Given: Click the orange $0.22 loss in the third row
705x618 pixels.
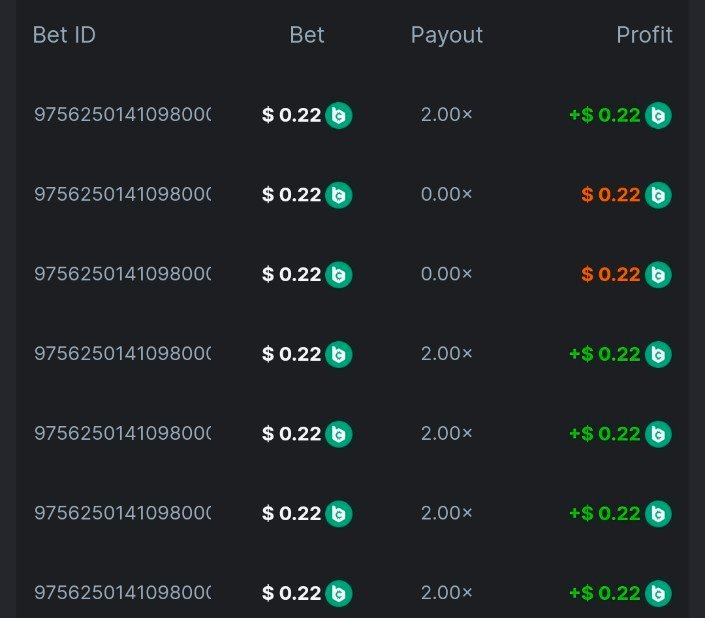Looking at the screenshot, I should pyautogui.click(x=610, y=274).
